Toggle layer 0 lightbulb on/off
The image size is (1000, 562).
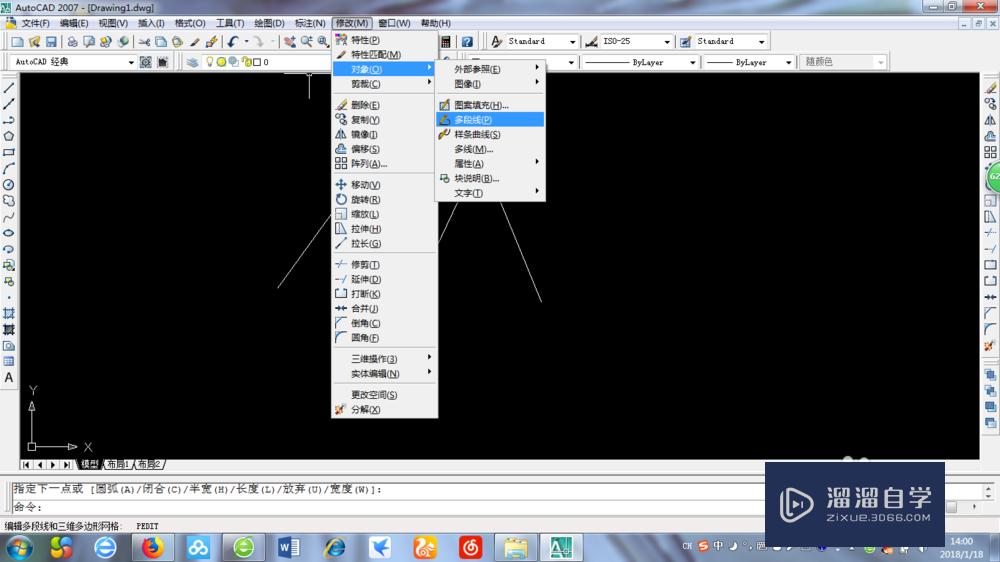209,62
